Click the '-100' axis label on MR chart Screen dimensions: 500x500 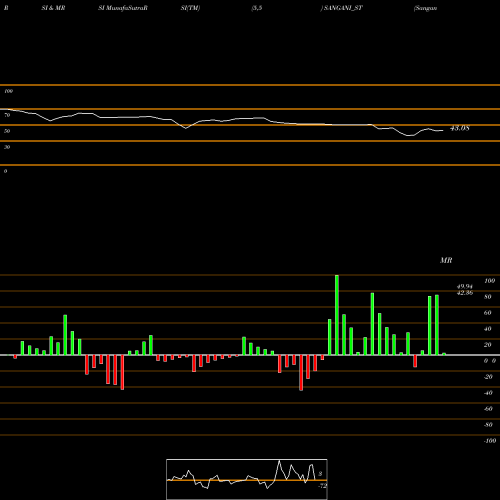click(490, 441)
